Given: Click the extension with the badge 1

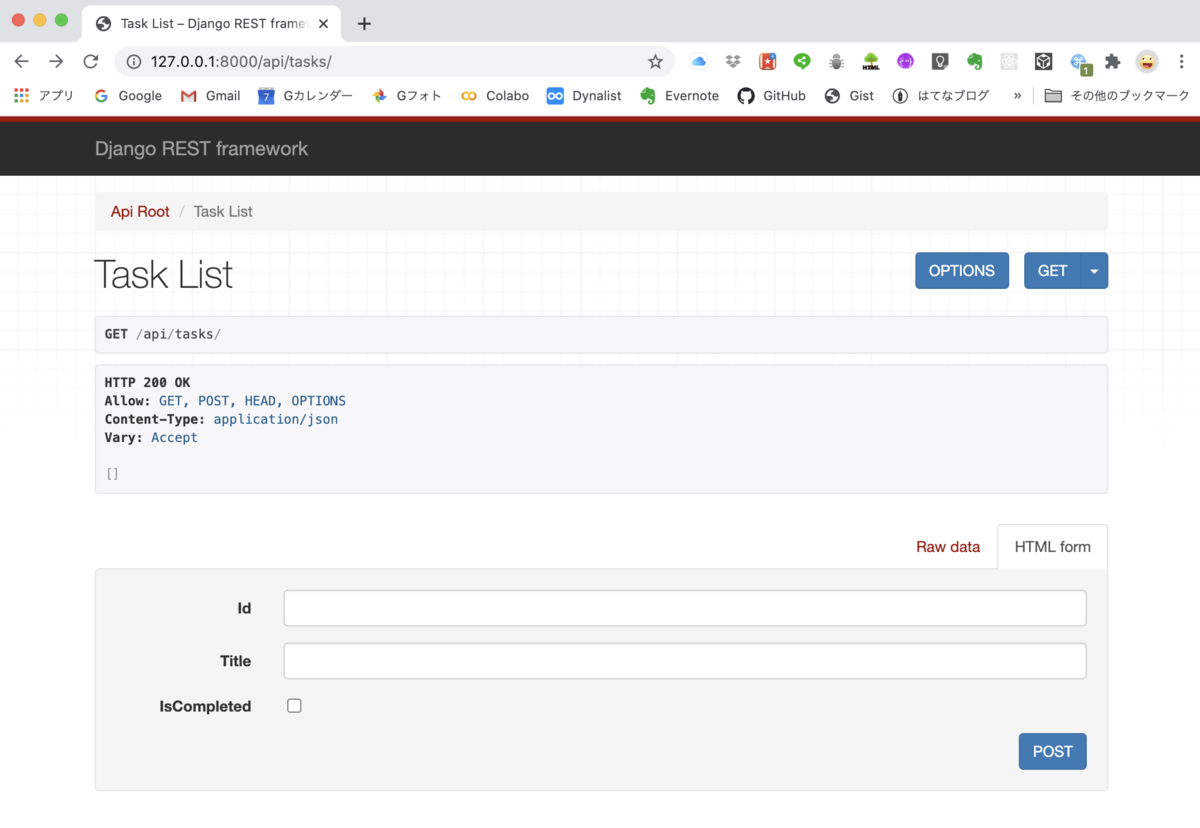Looking at the screenshot, I should click(1080, 63).
